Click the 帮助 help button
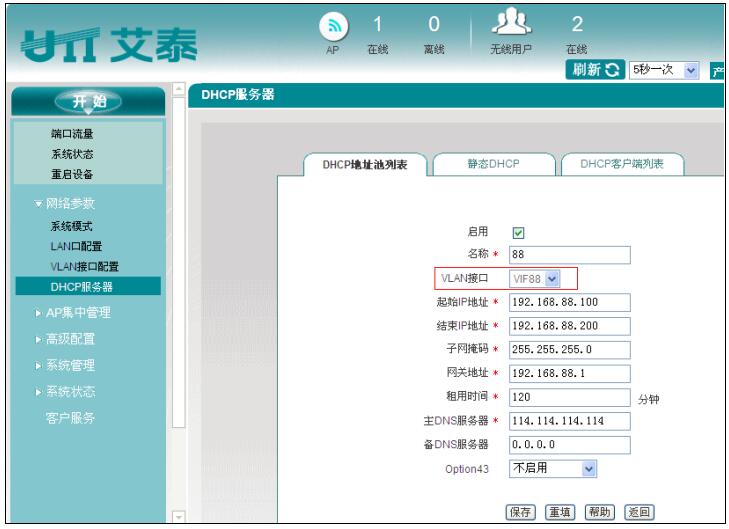Viewport: 729px width, 529px height. 599,512
